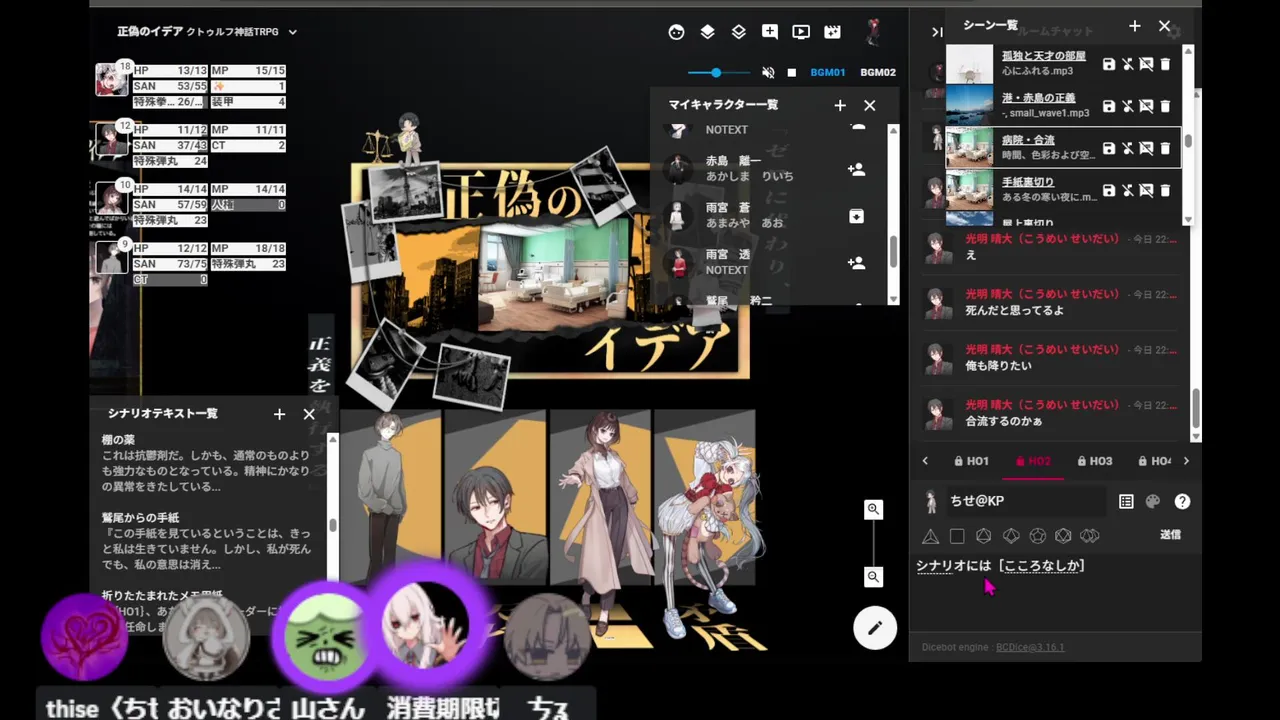Switch to the HO4 chat tab

pyautogui.click(x=1153, y=461)
